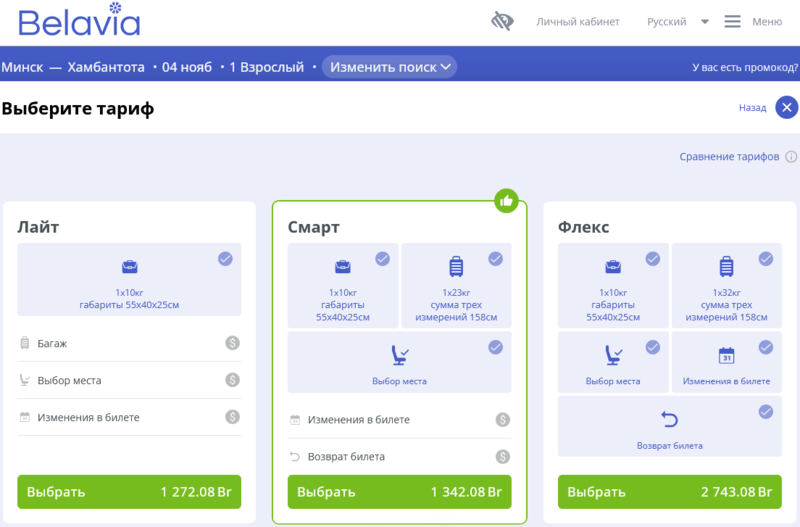Screen dimensions: 800x527
Task: Click the Belavia logo
Action: 78,21
